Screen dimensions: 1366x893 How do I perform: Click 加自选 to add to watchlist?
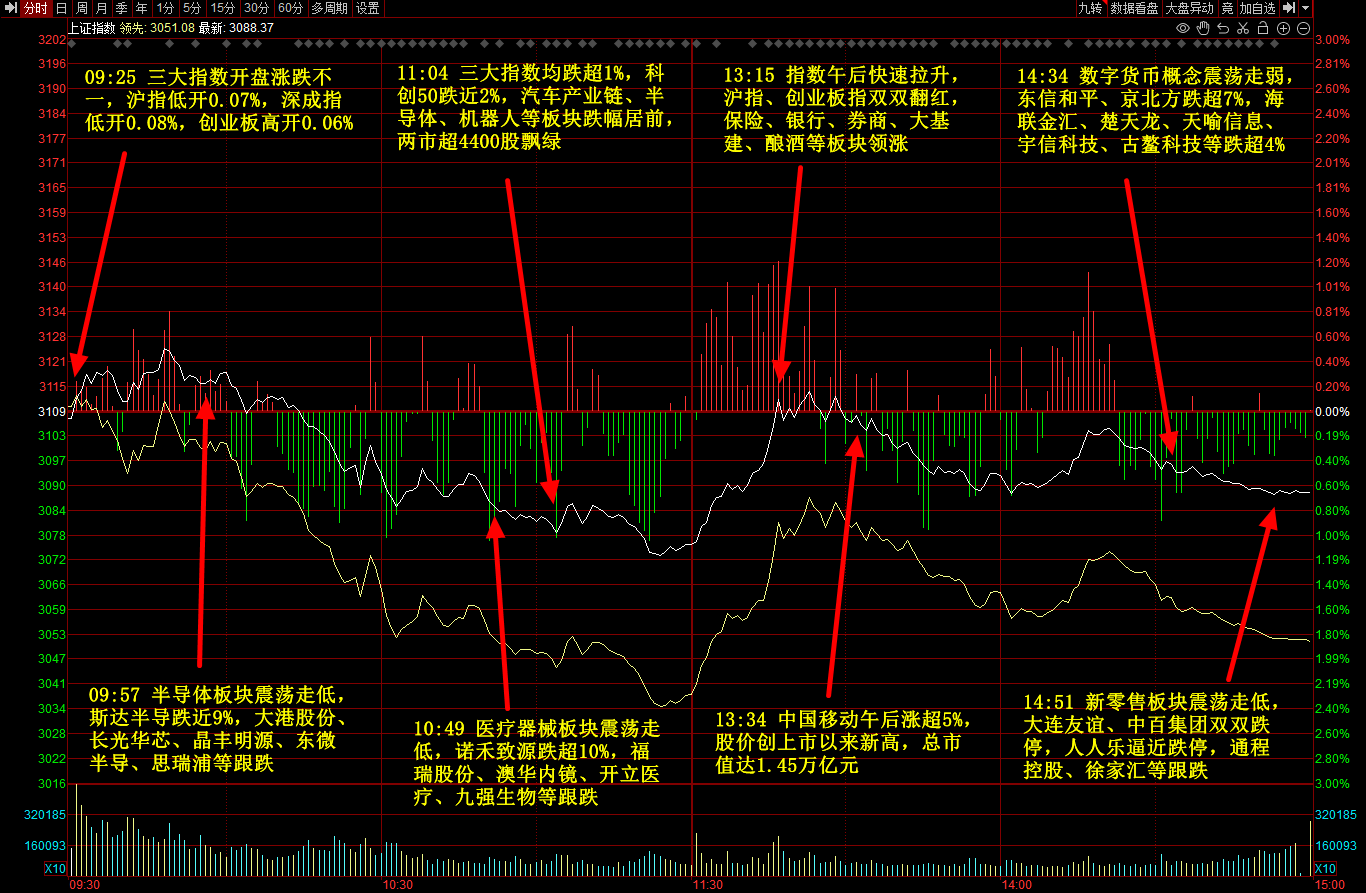point(1257,8)
